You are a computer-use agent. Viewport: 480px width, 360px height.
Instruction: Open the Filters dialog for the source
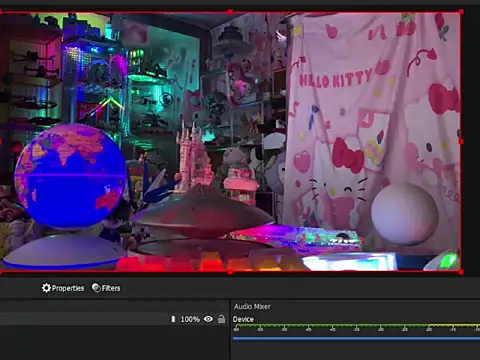pos(106,288)
